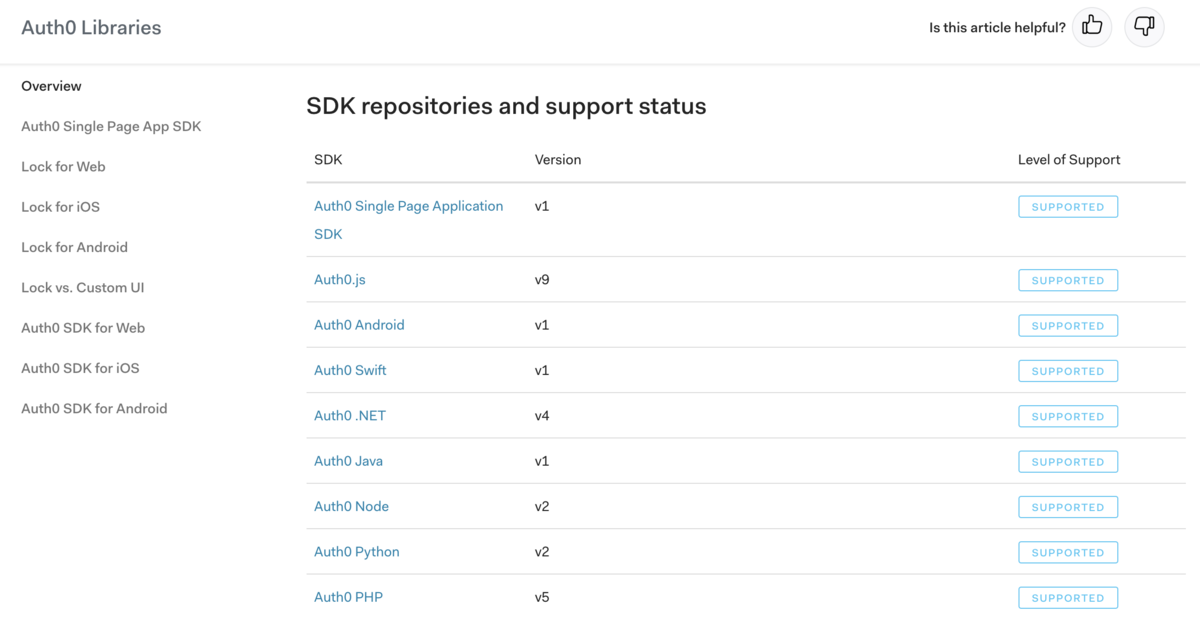Open Auth0 SDK for iOS sidebar item
The height and width of the screenshot is (634, 1200).
coord(80,368)
